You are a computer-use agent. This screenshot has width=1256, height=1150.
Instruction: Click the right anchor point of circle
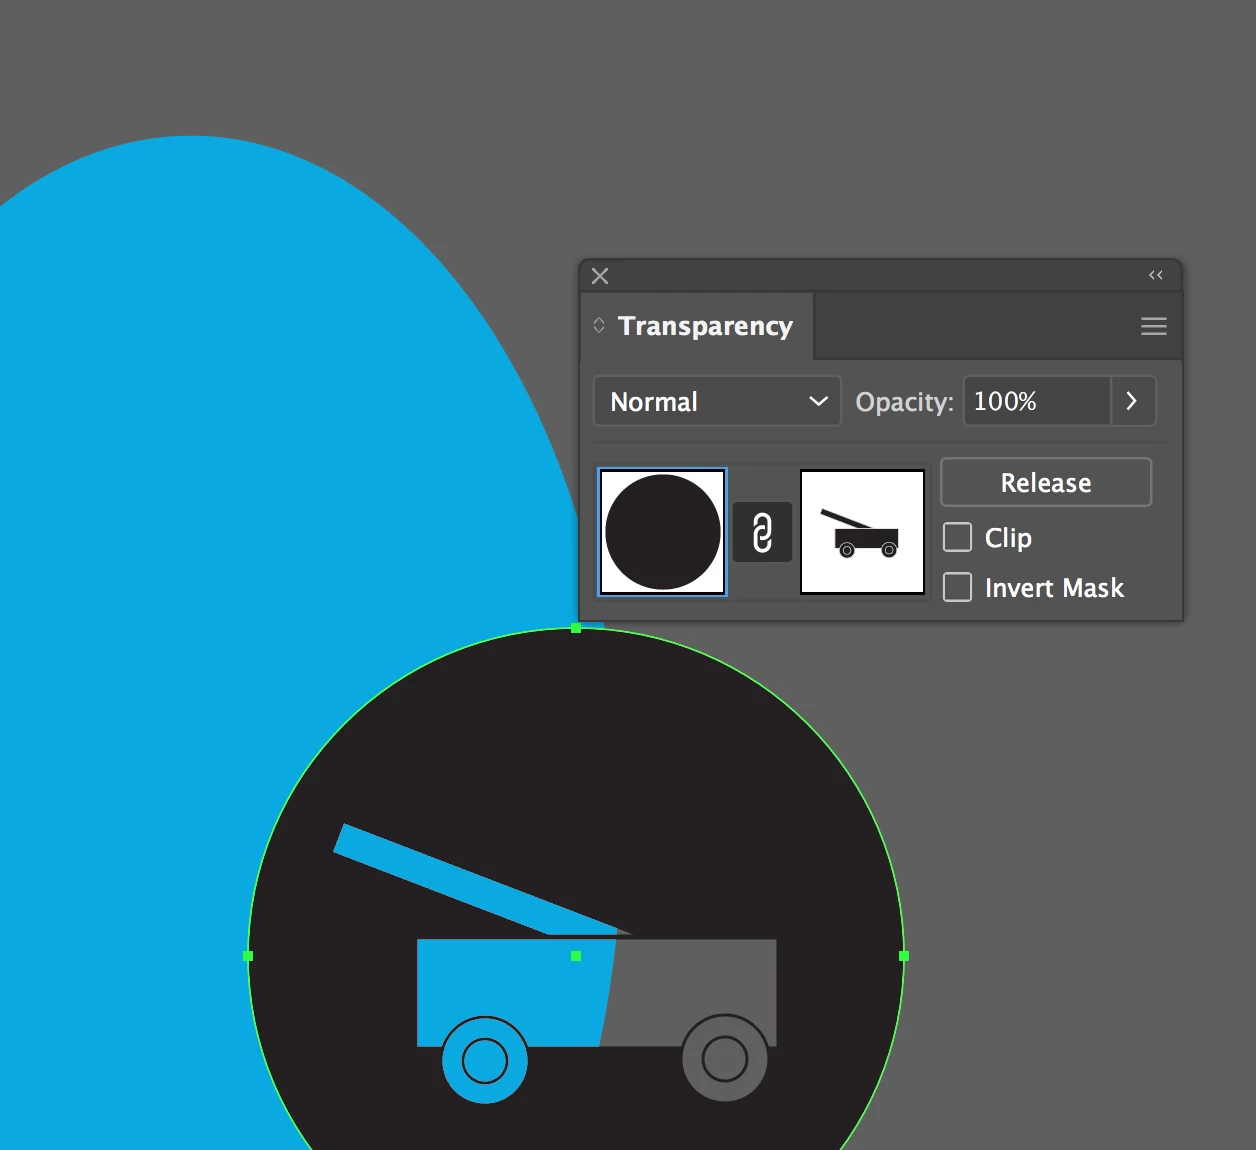(904, 956)
